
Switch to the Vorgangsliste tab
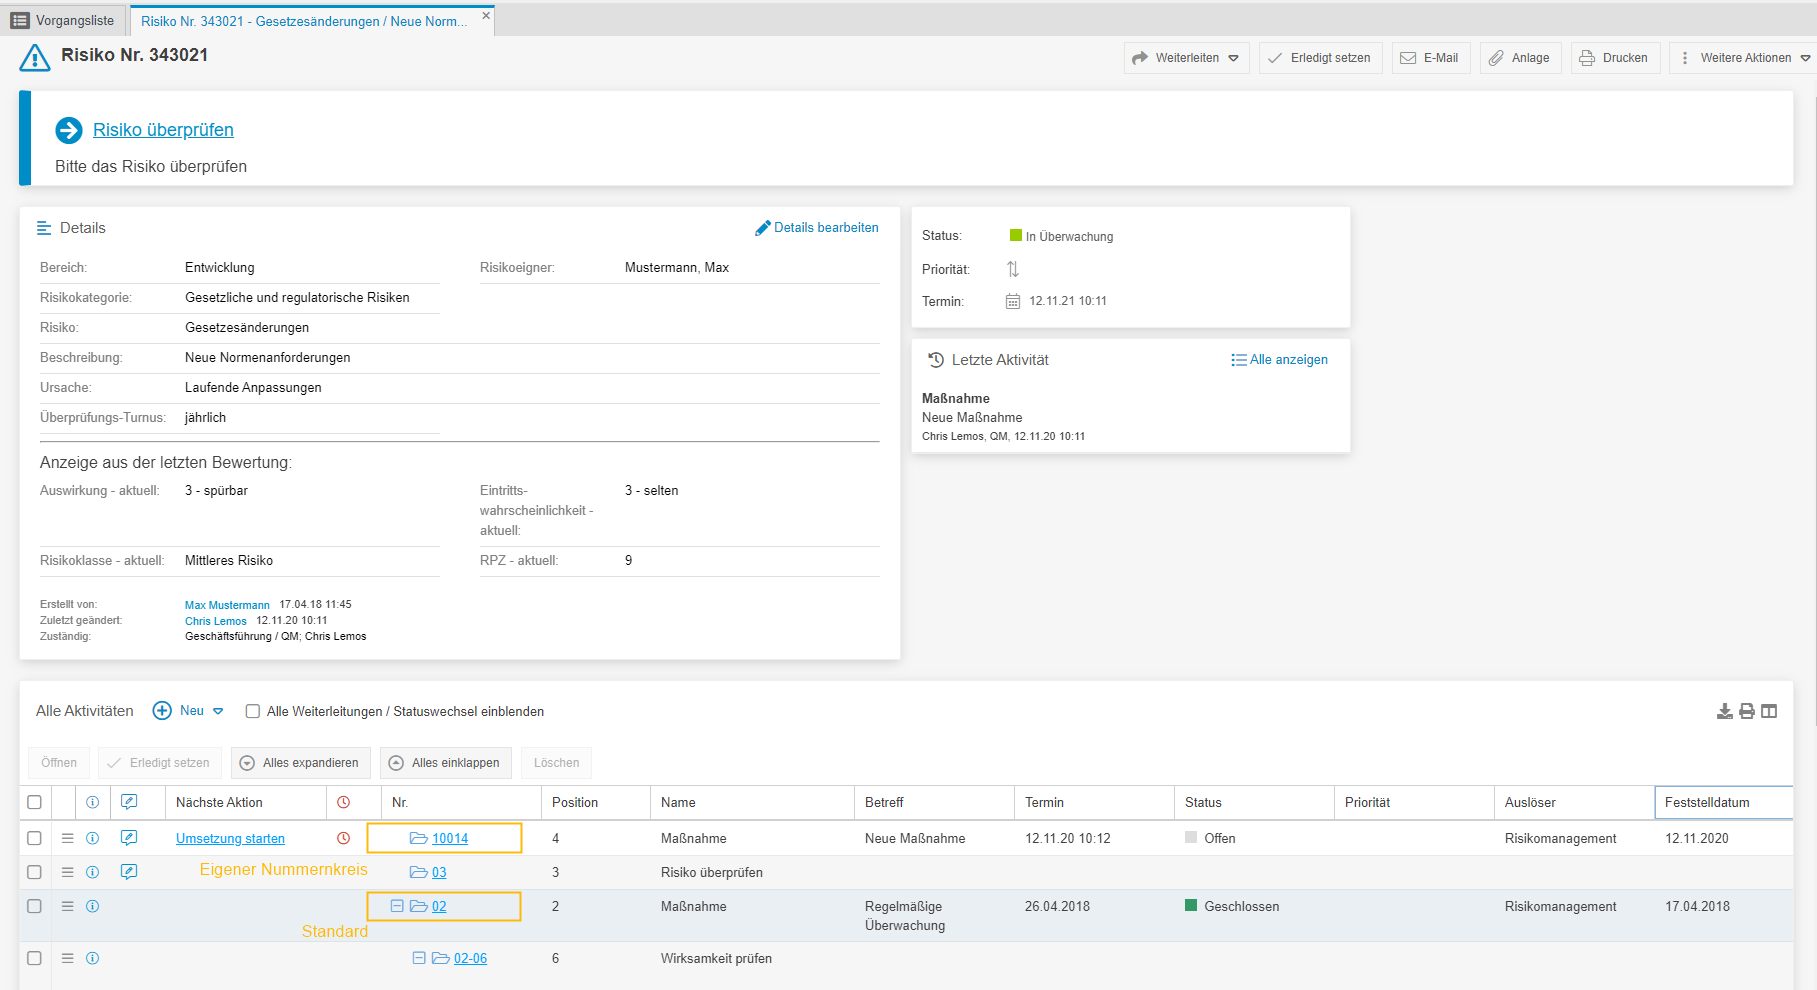[64, 21]
